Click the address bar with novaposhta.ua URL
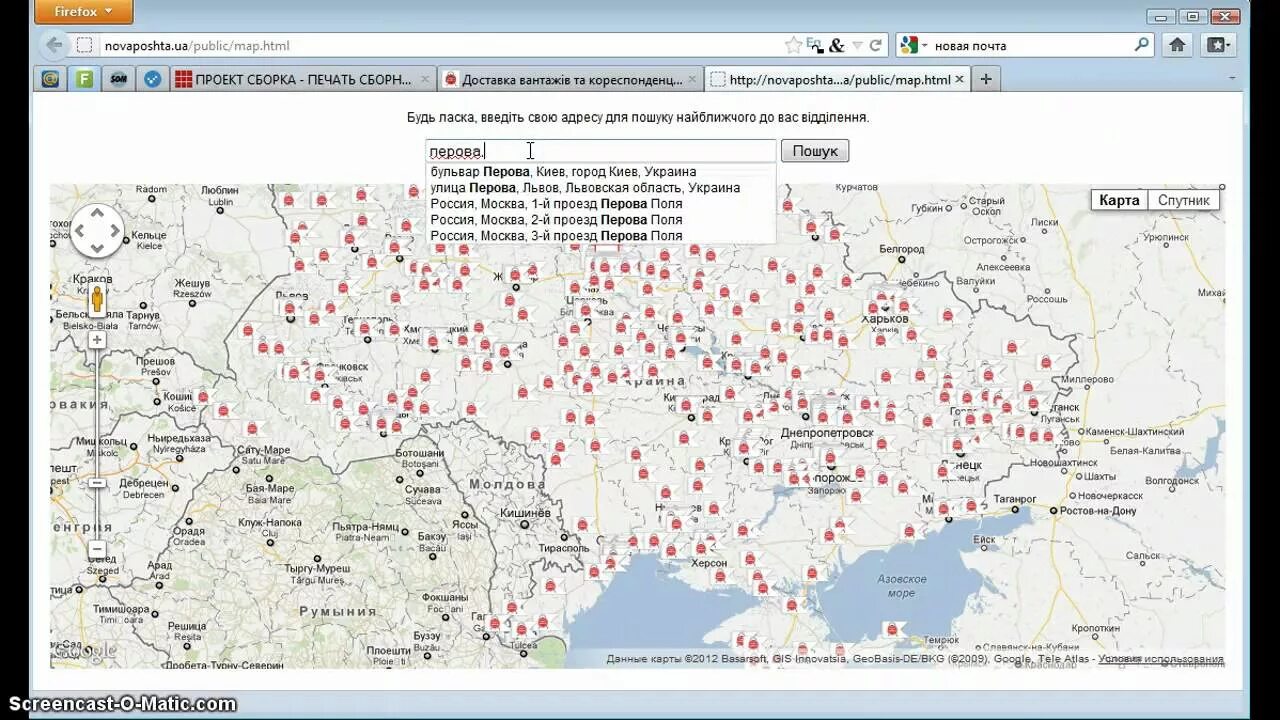The width and height of the screenshot is (1280, 720). tap(430, 45)
